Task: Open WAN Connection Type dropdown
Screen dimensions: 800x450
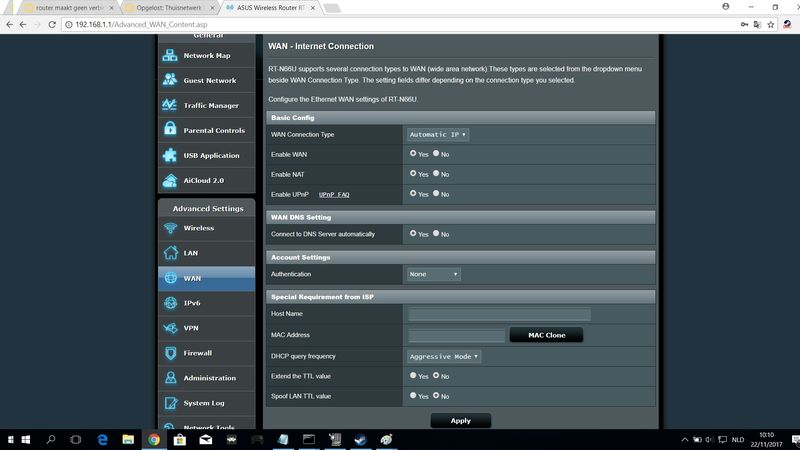Action: click(438, 134)
